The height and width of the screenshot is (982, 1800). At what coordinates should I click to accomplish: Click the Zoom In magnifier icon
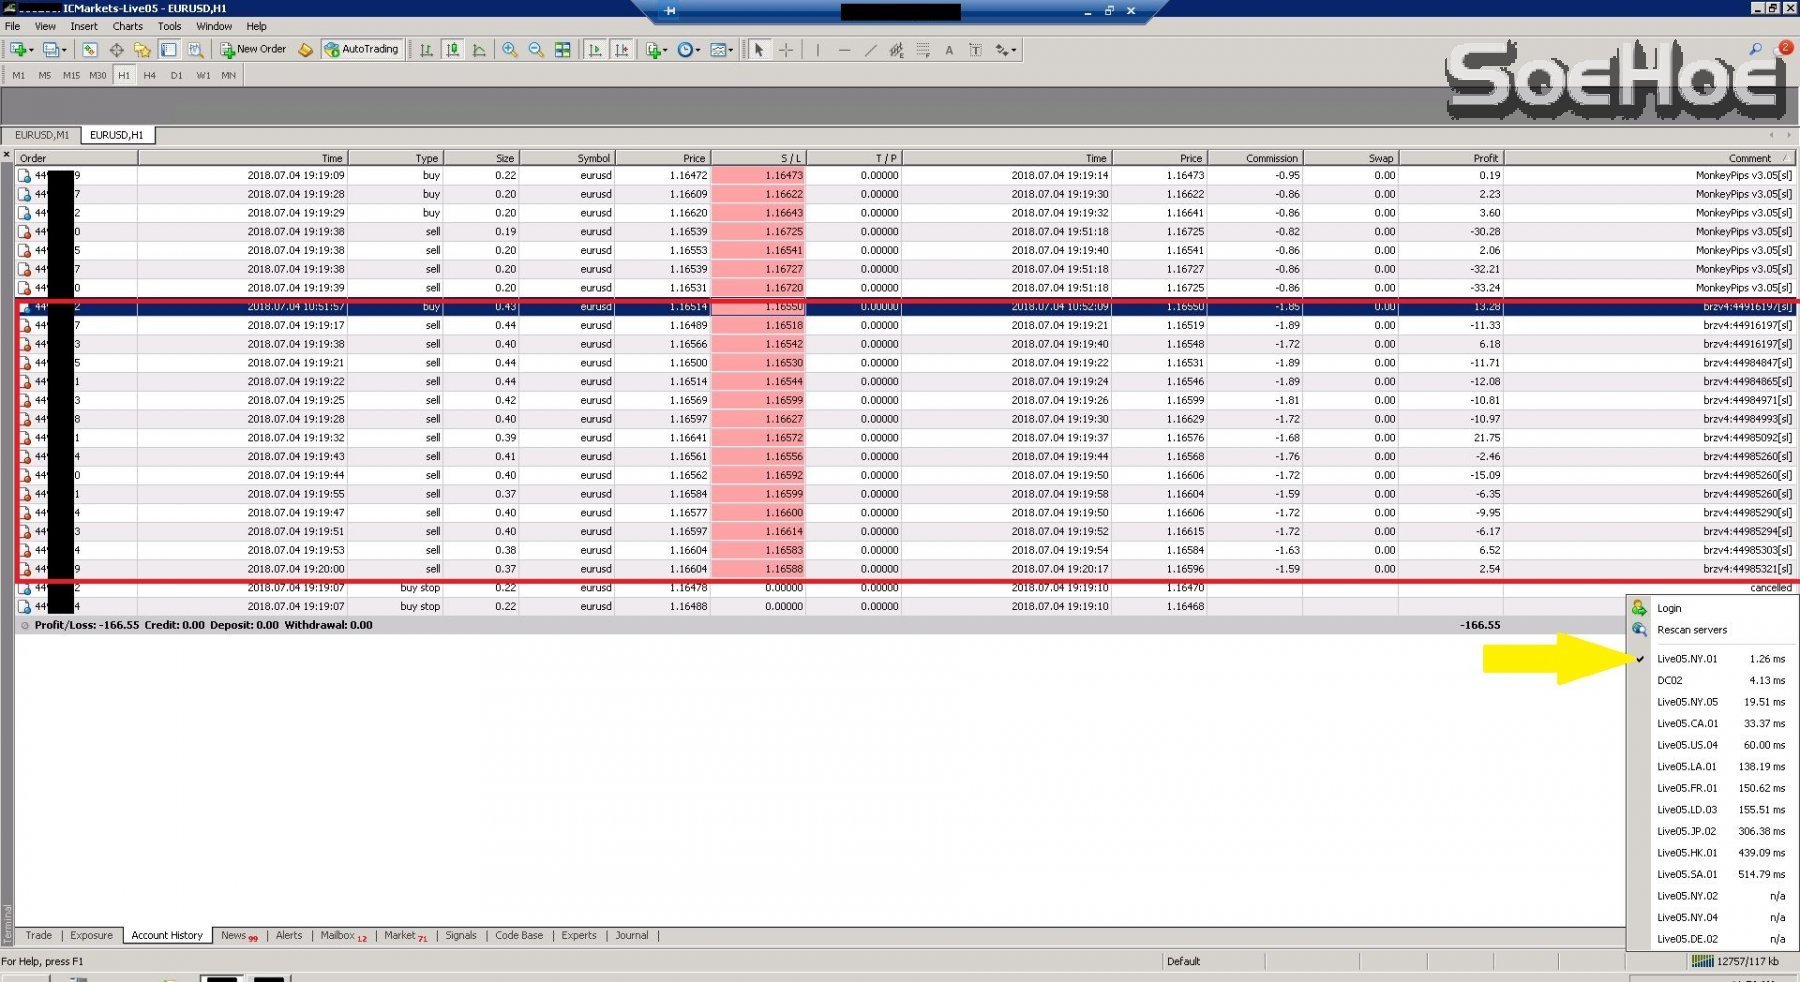[x=510, y=50]
